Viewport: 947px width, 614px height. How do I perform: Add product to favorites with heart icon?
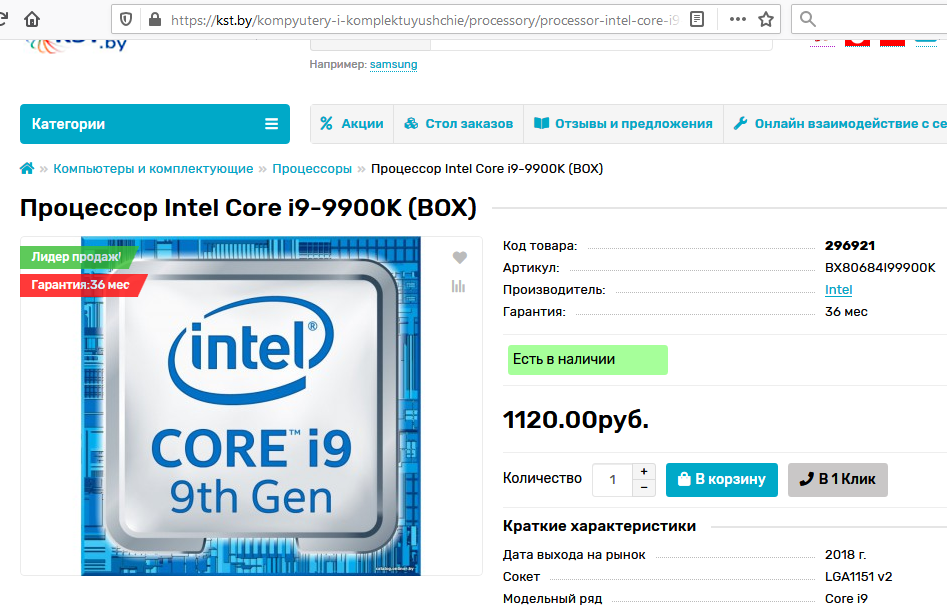[x=460, y=257]
